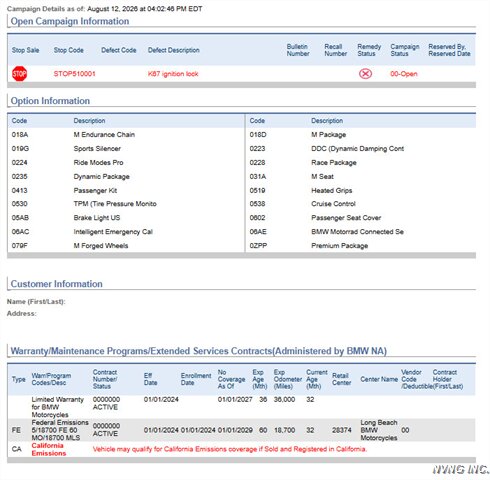490x480 pixels.
Task: Select M Forged Wheels option
Action: tap(101, 246)
